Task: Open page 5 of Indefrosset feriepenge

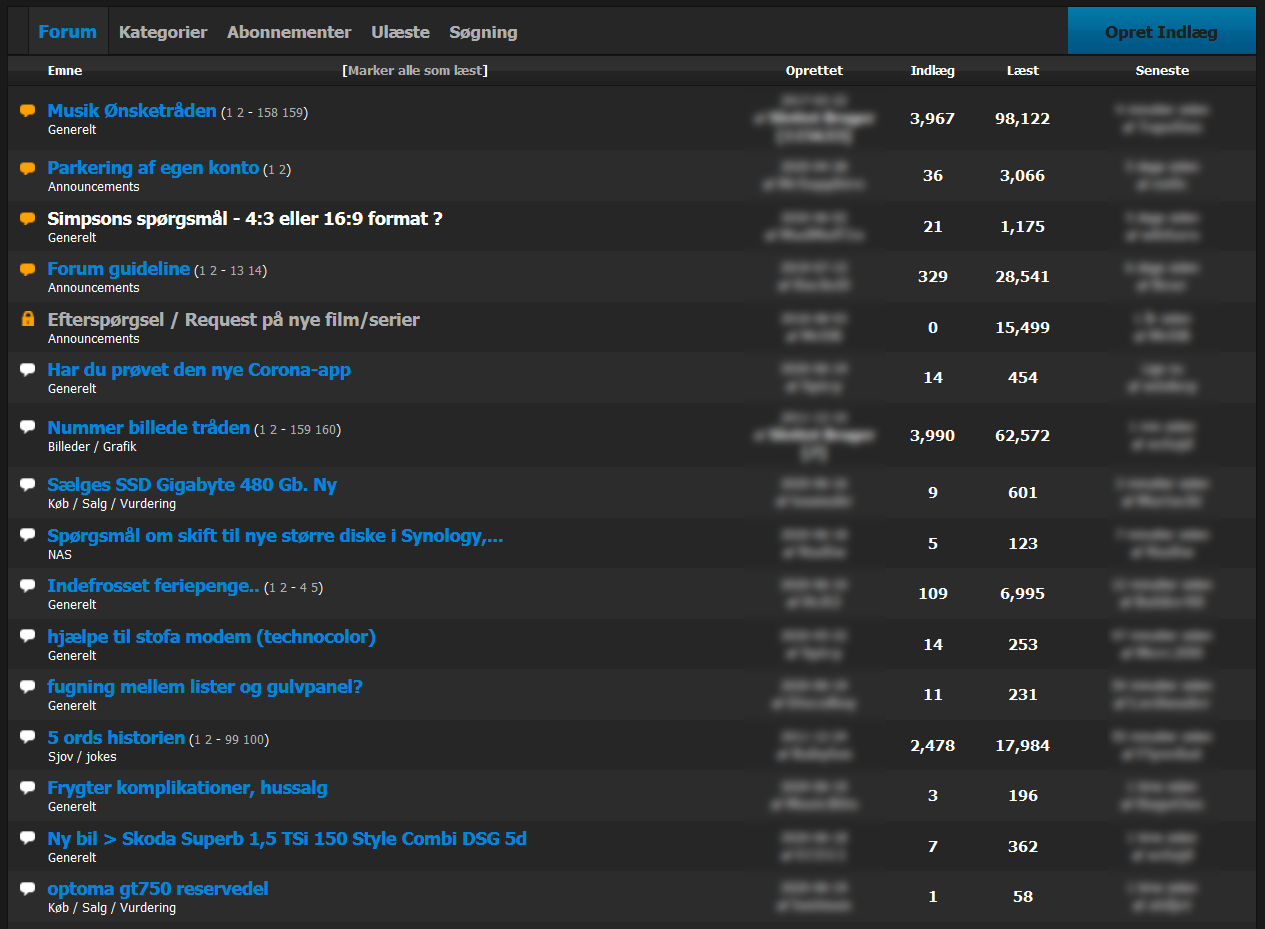Action: (317, 588)
